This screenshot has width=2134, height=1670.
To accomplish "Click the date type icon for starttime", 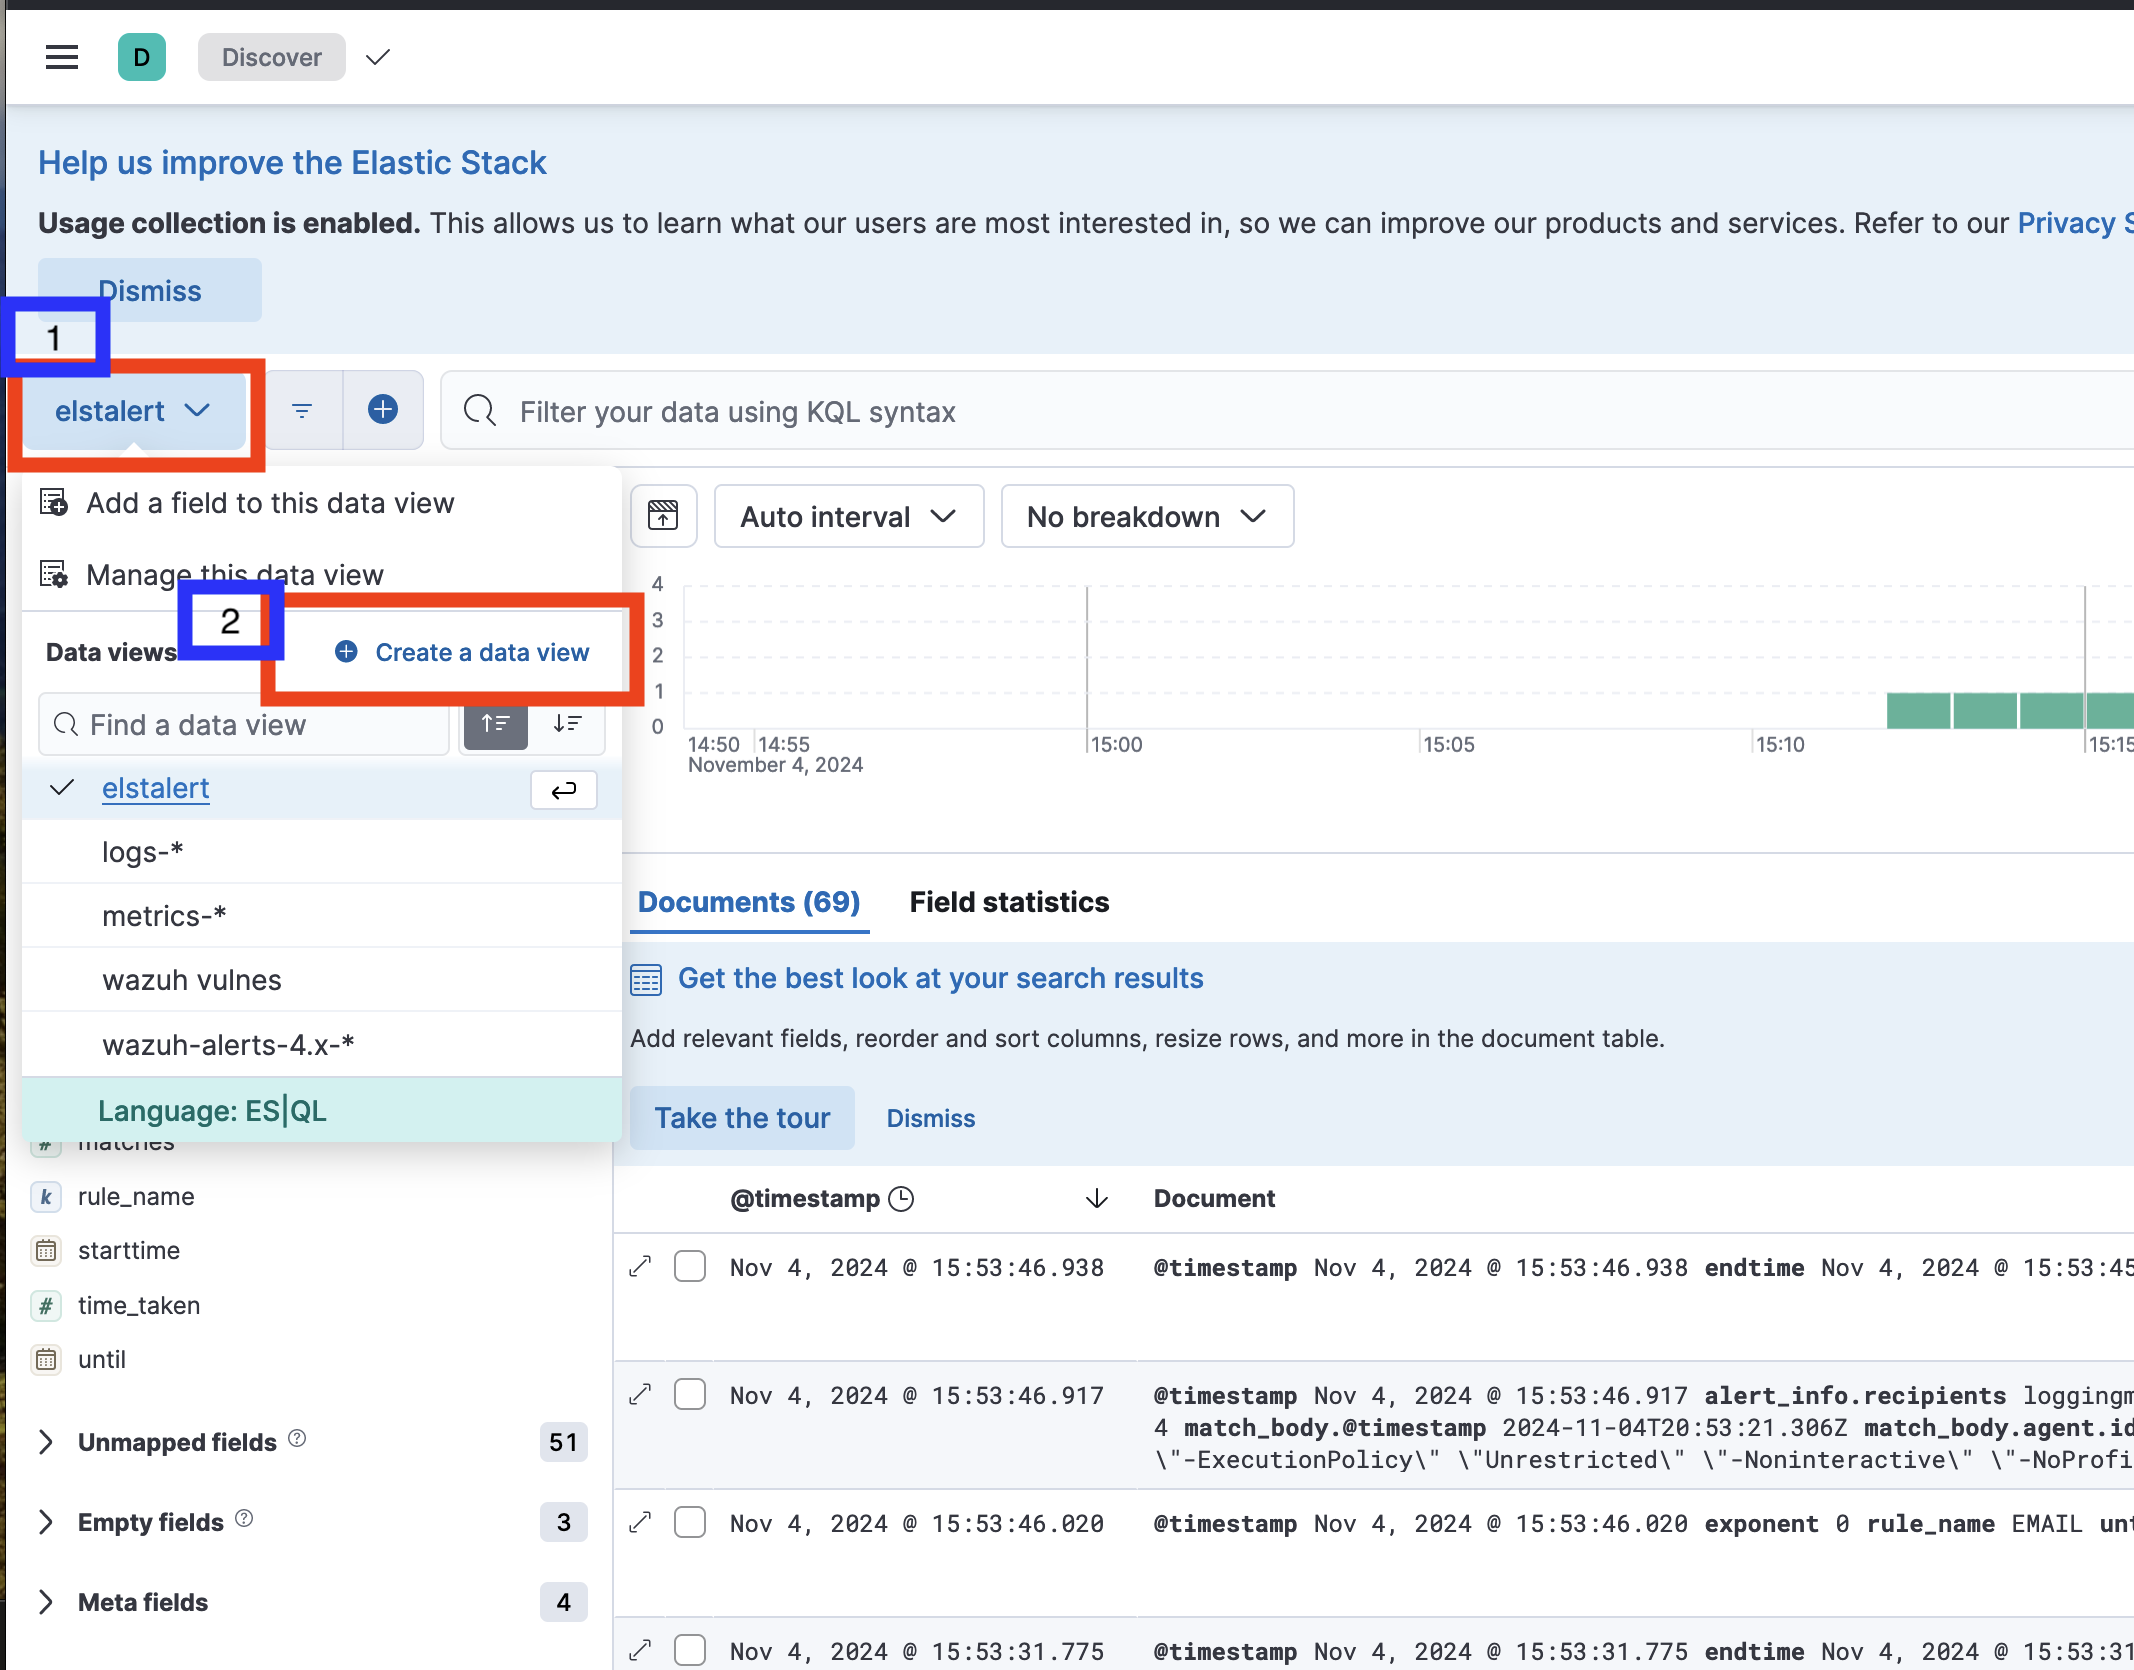I will coord(46,1250).
